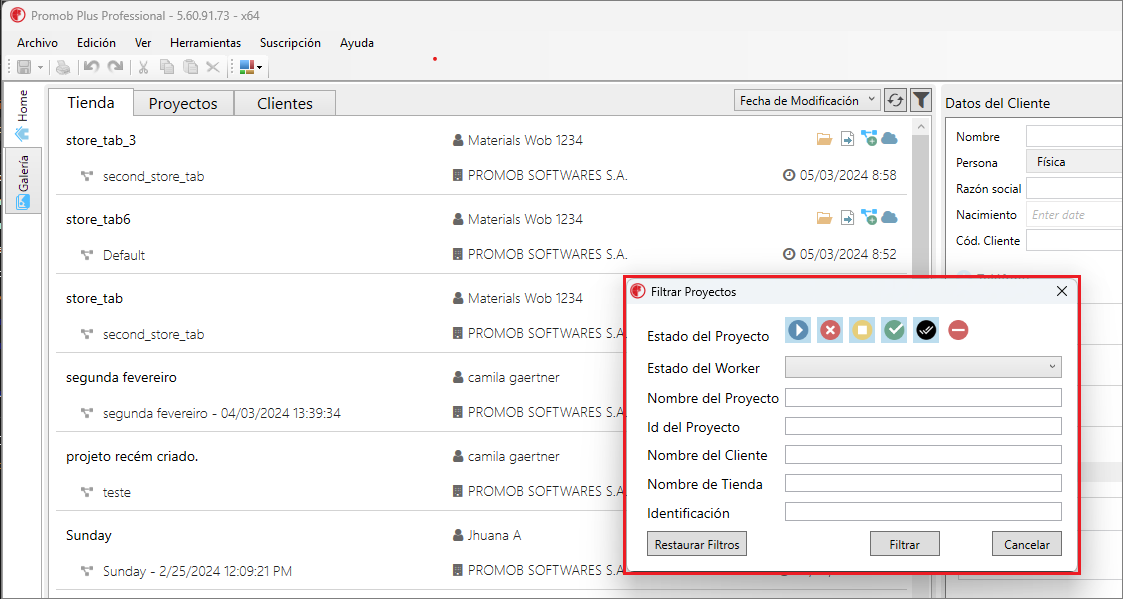Image resolution: width=1123 pixels, height=599 pixels.
Task: Click the Restaurar Filtros button
Action: click(x=697, y=544)
